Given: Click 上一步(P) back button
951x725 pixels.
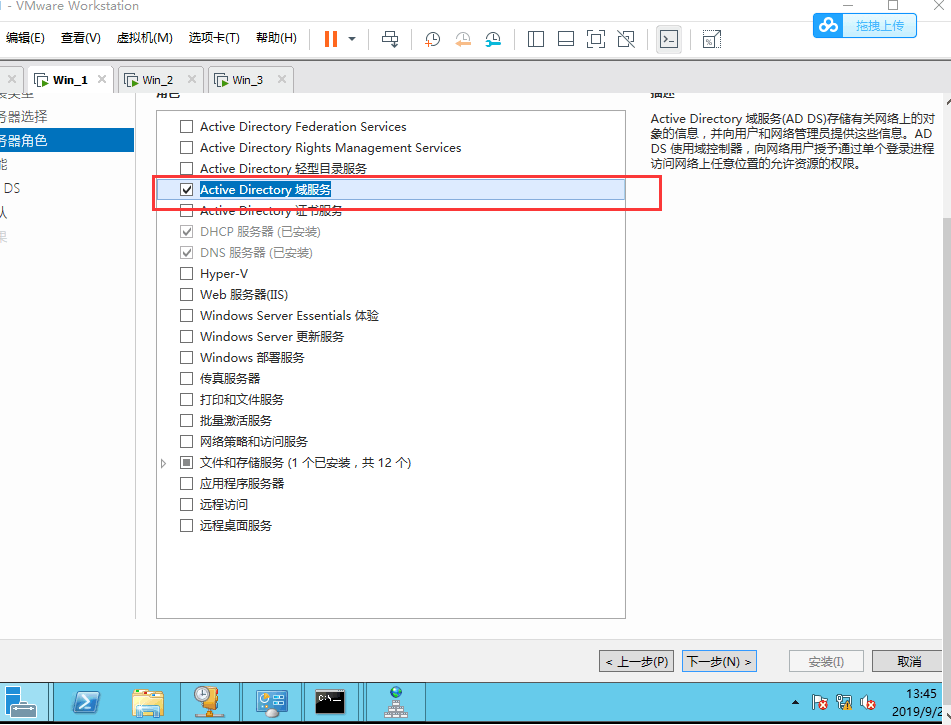Looking at the screenshot, I should [x=637, y=661].
